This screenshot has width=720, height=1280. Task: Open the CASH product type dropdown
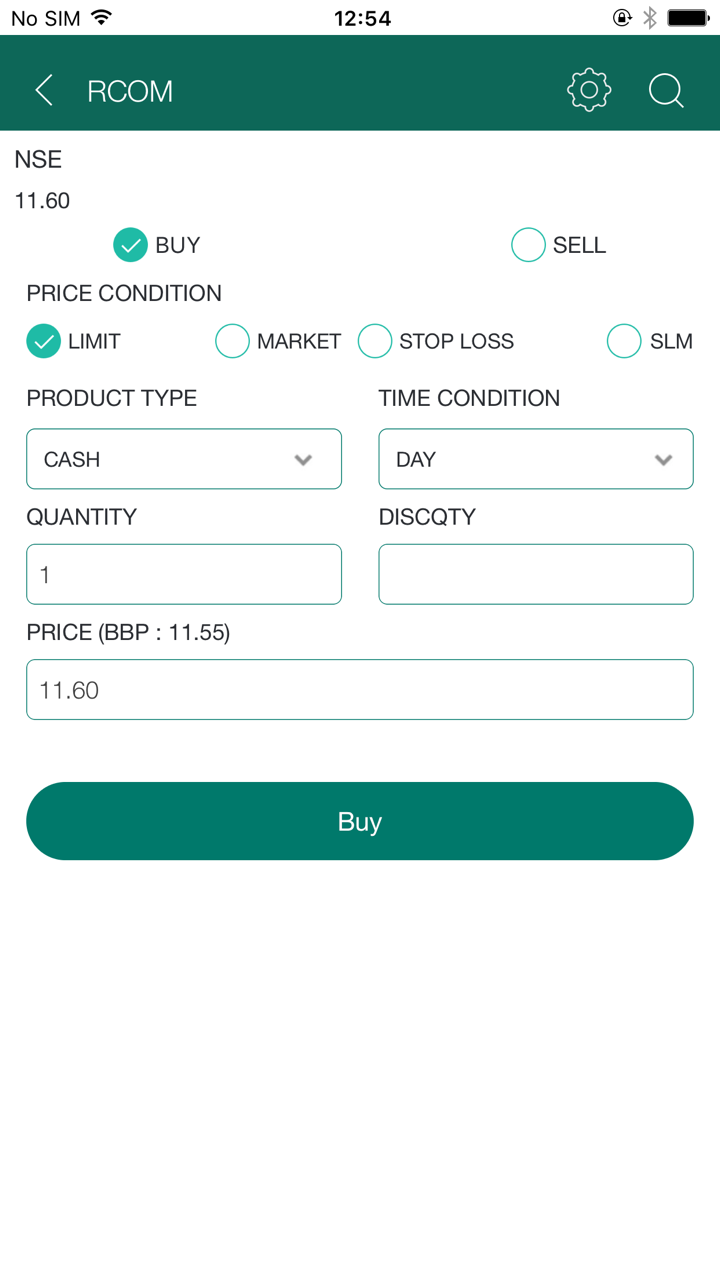(184, 459)
